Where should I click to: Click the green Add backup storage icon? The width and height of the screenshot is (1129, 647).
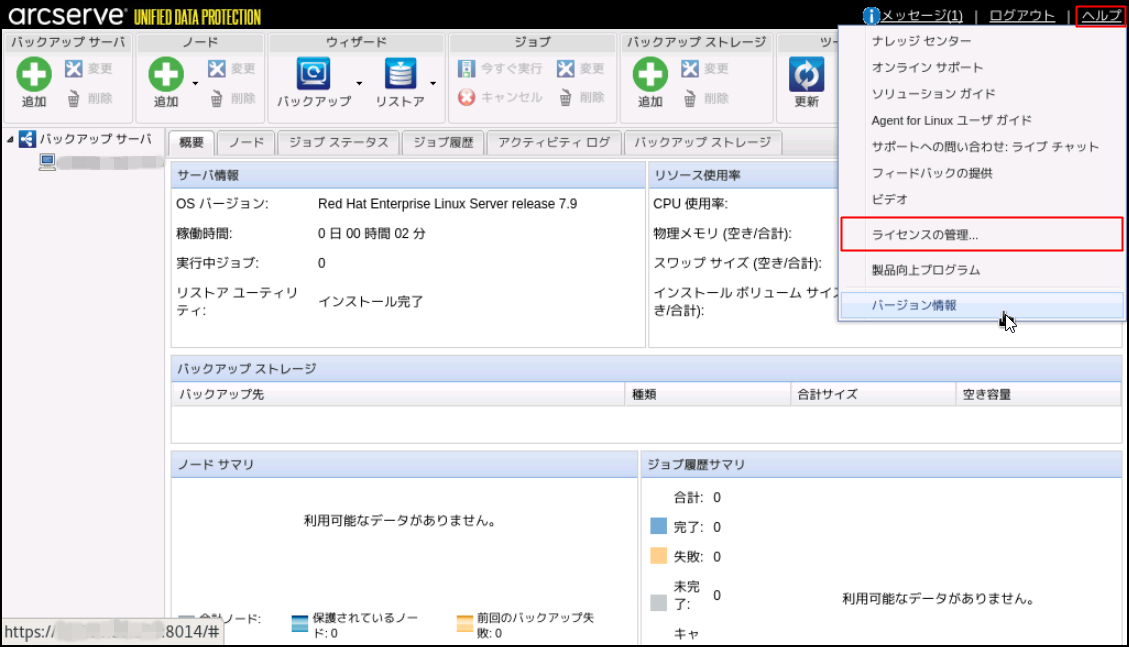click(x=650, y=75)
